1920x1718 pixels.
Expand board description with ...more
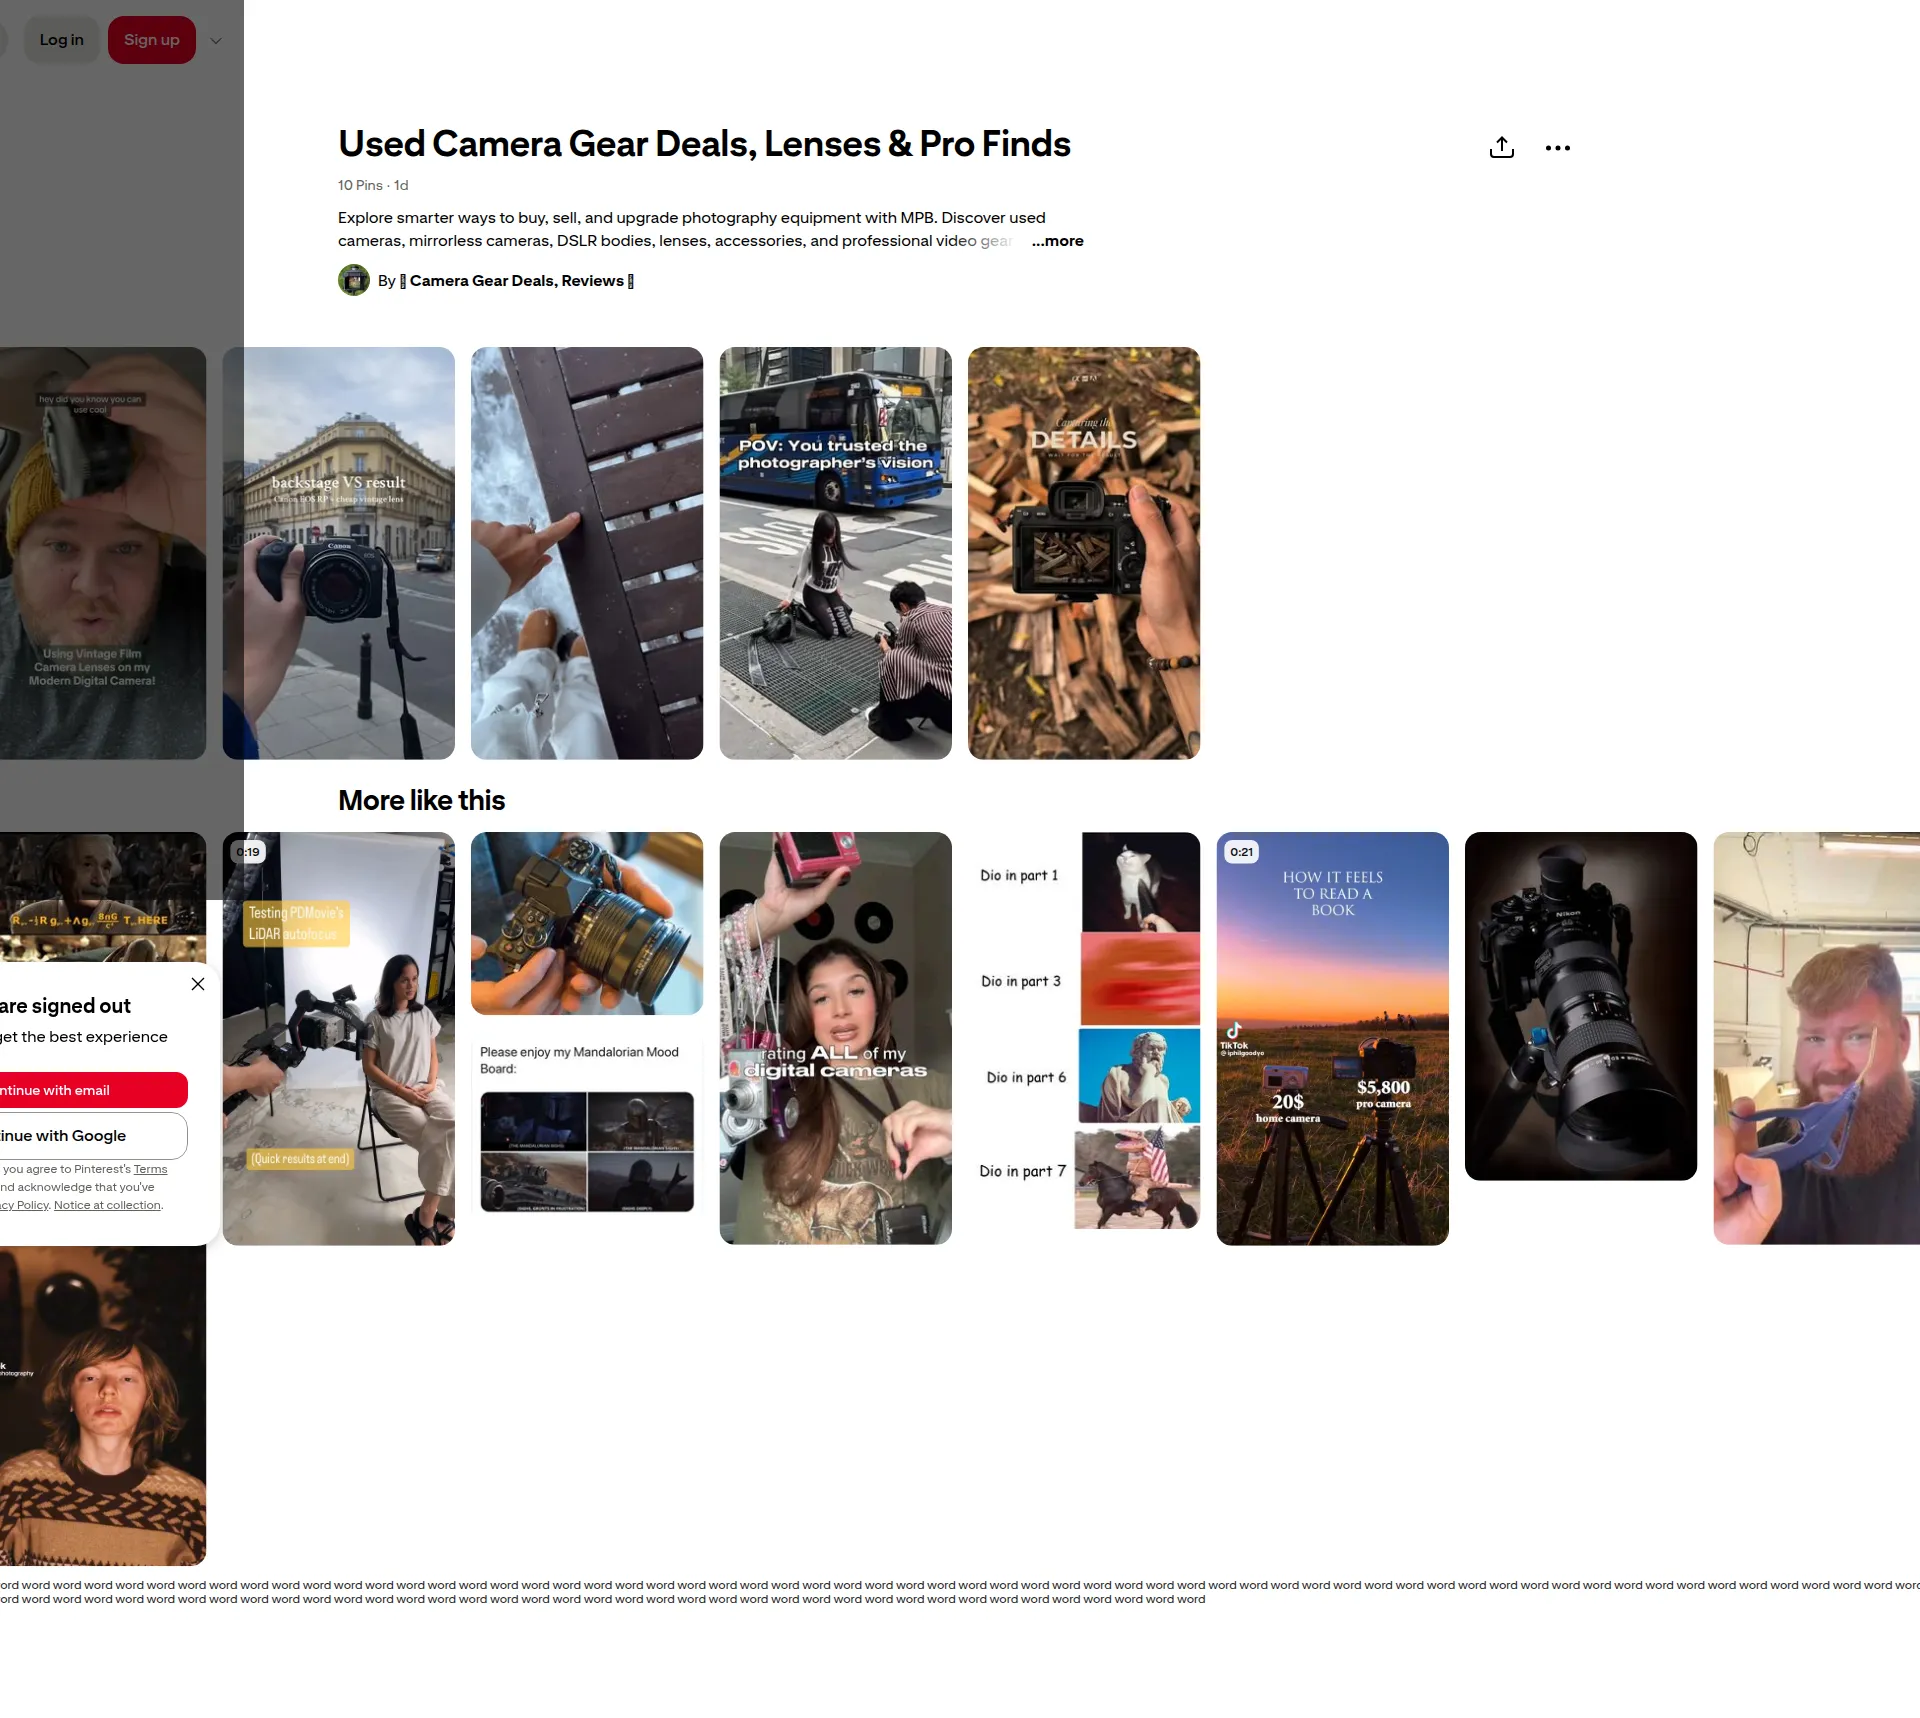point(1057,241)
